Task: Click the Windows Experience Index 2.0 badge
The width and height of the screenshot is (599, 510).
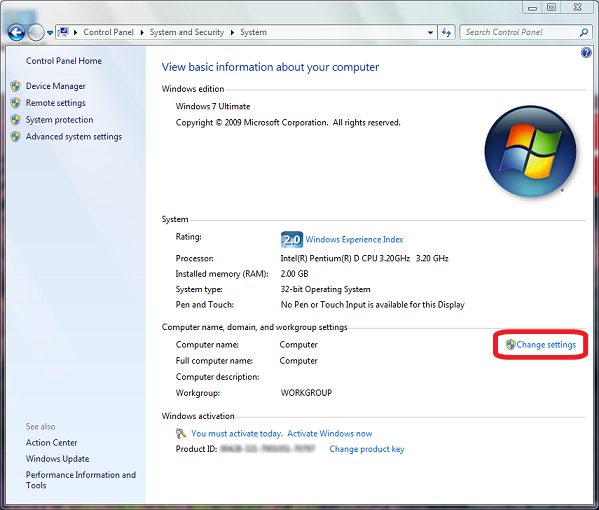Action: point(292,240)
